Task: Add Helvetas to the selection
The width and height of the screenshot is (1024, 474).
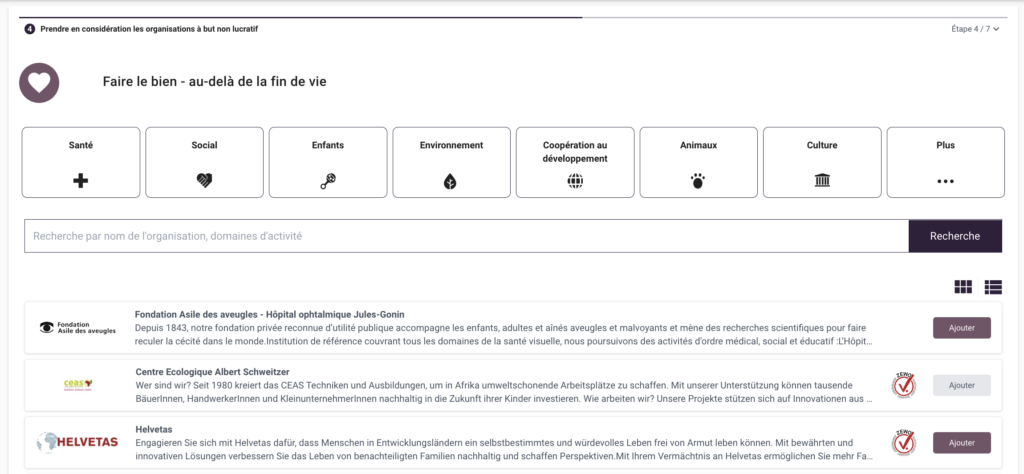Action: pyautogui.click(x=961, y=442)
